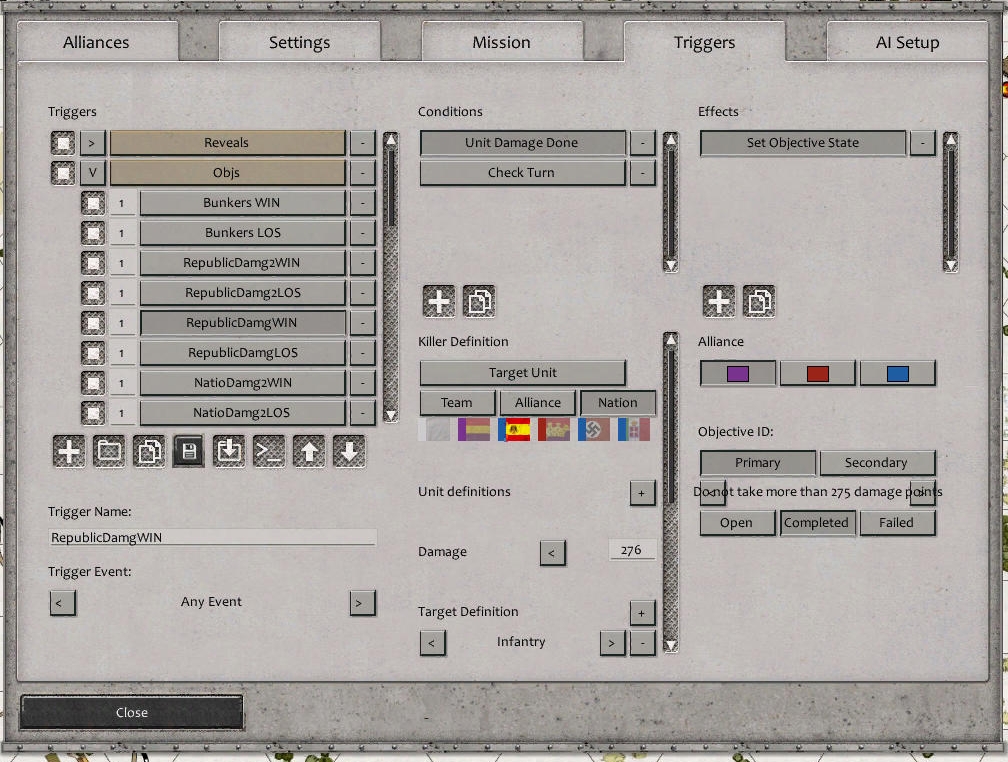1008x762 pixels.
Task: Click the trigger folder icon
Action: [109, 452]
